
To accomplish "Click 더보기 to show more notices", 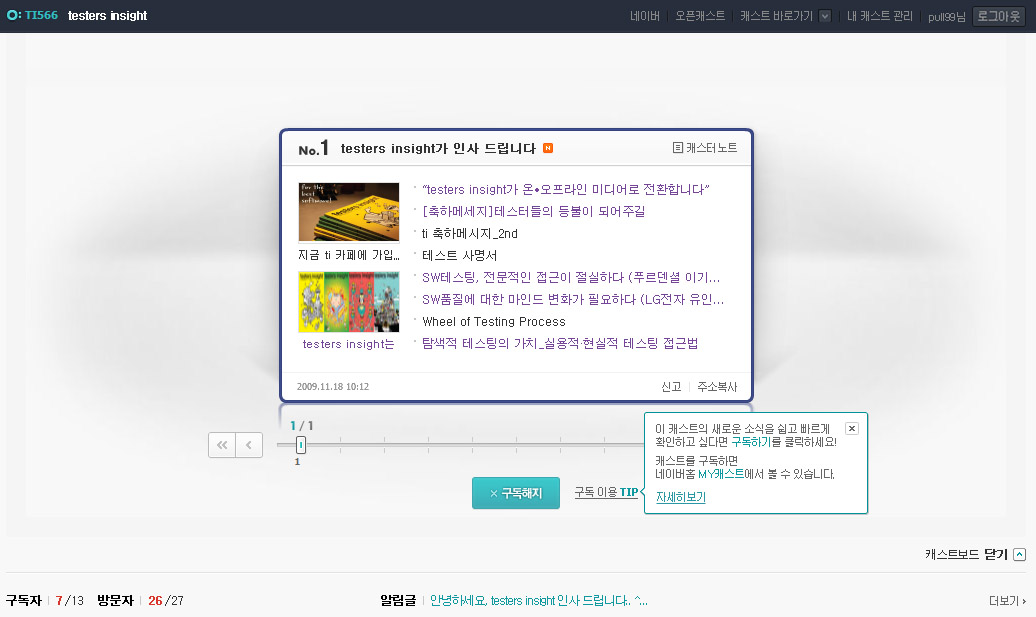I will click(x=1007, y=601).
